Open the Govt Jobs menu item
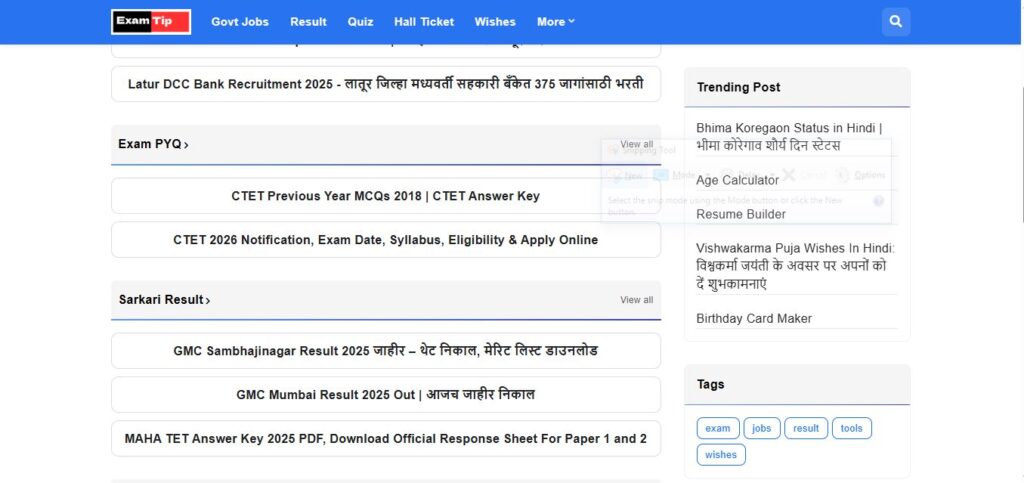Viewport: 1024px width, 483px height. 240,21
